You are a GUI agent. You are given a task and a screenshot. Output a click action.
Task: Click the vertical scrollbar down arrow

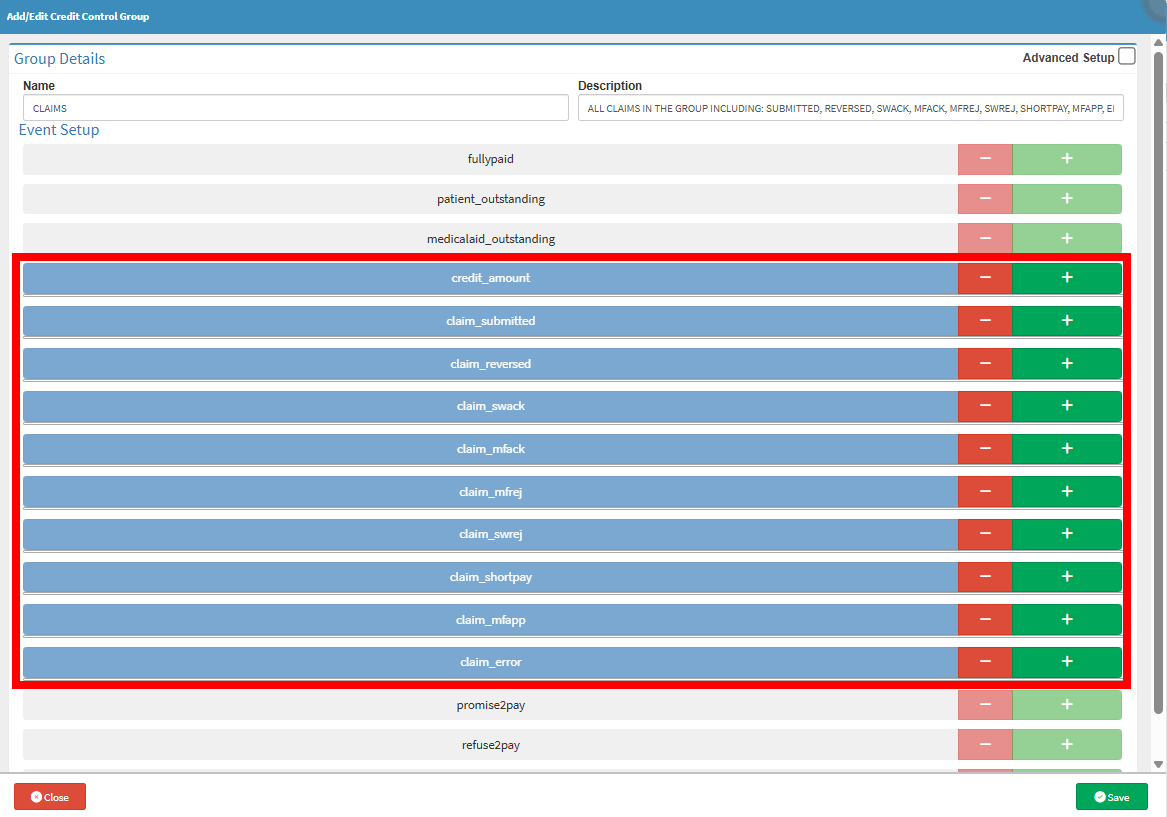tap(1158, 764)
